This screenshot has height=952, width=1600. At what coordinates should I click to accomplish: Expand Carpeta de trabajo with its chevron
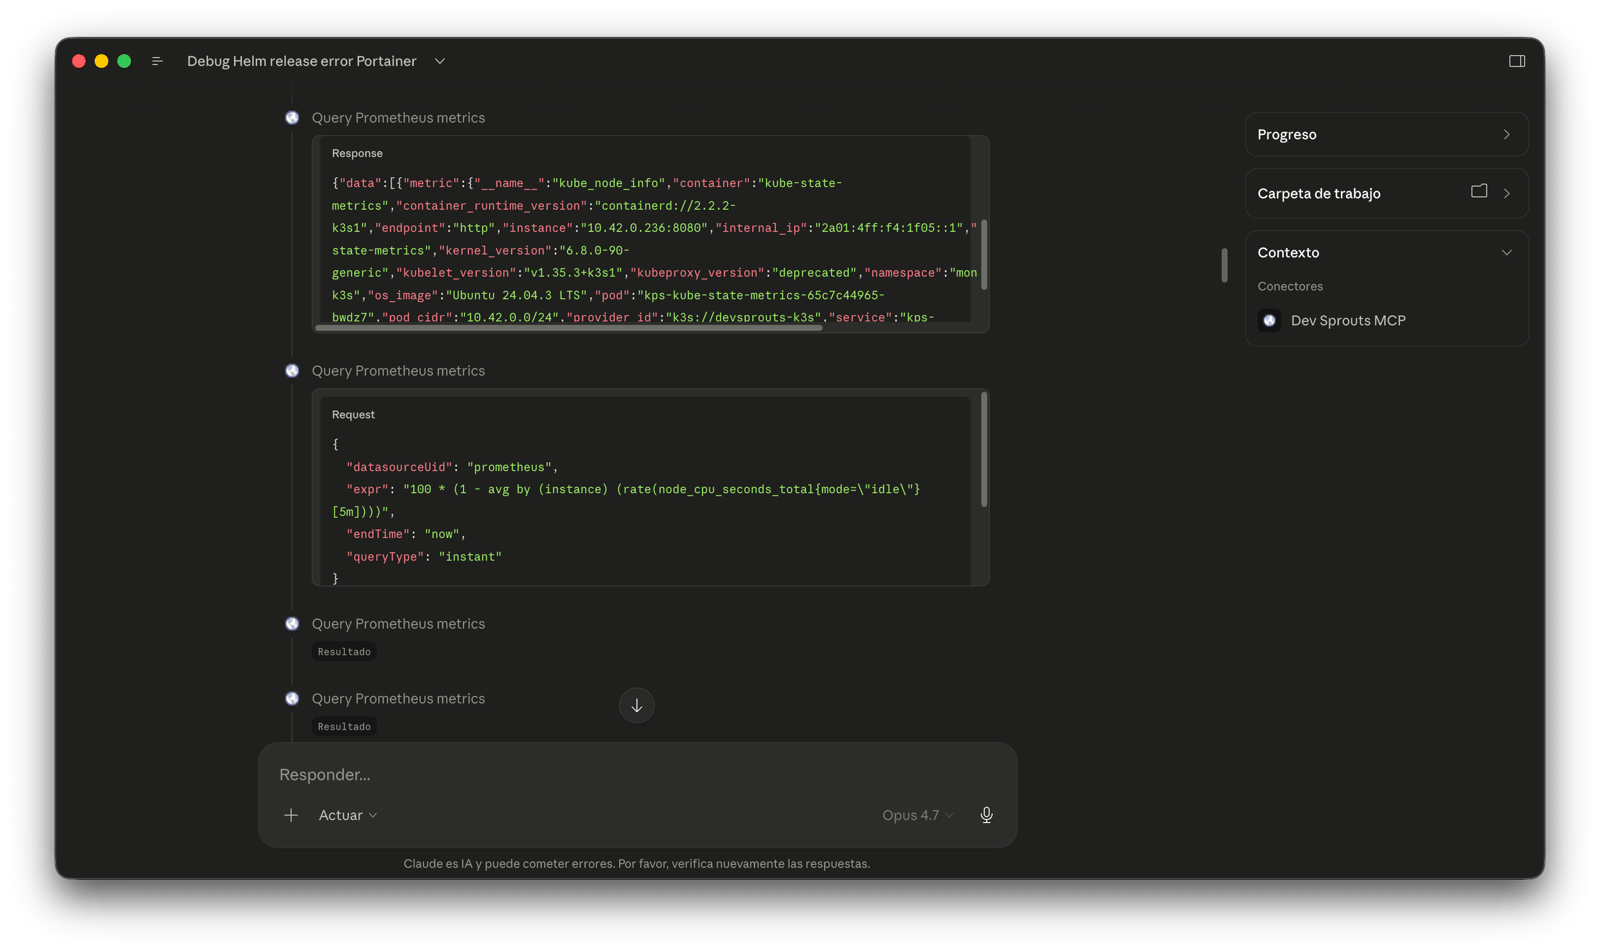point(1506,193)
